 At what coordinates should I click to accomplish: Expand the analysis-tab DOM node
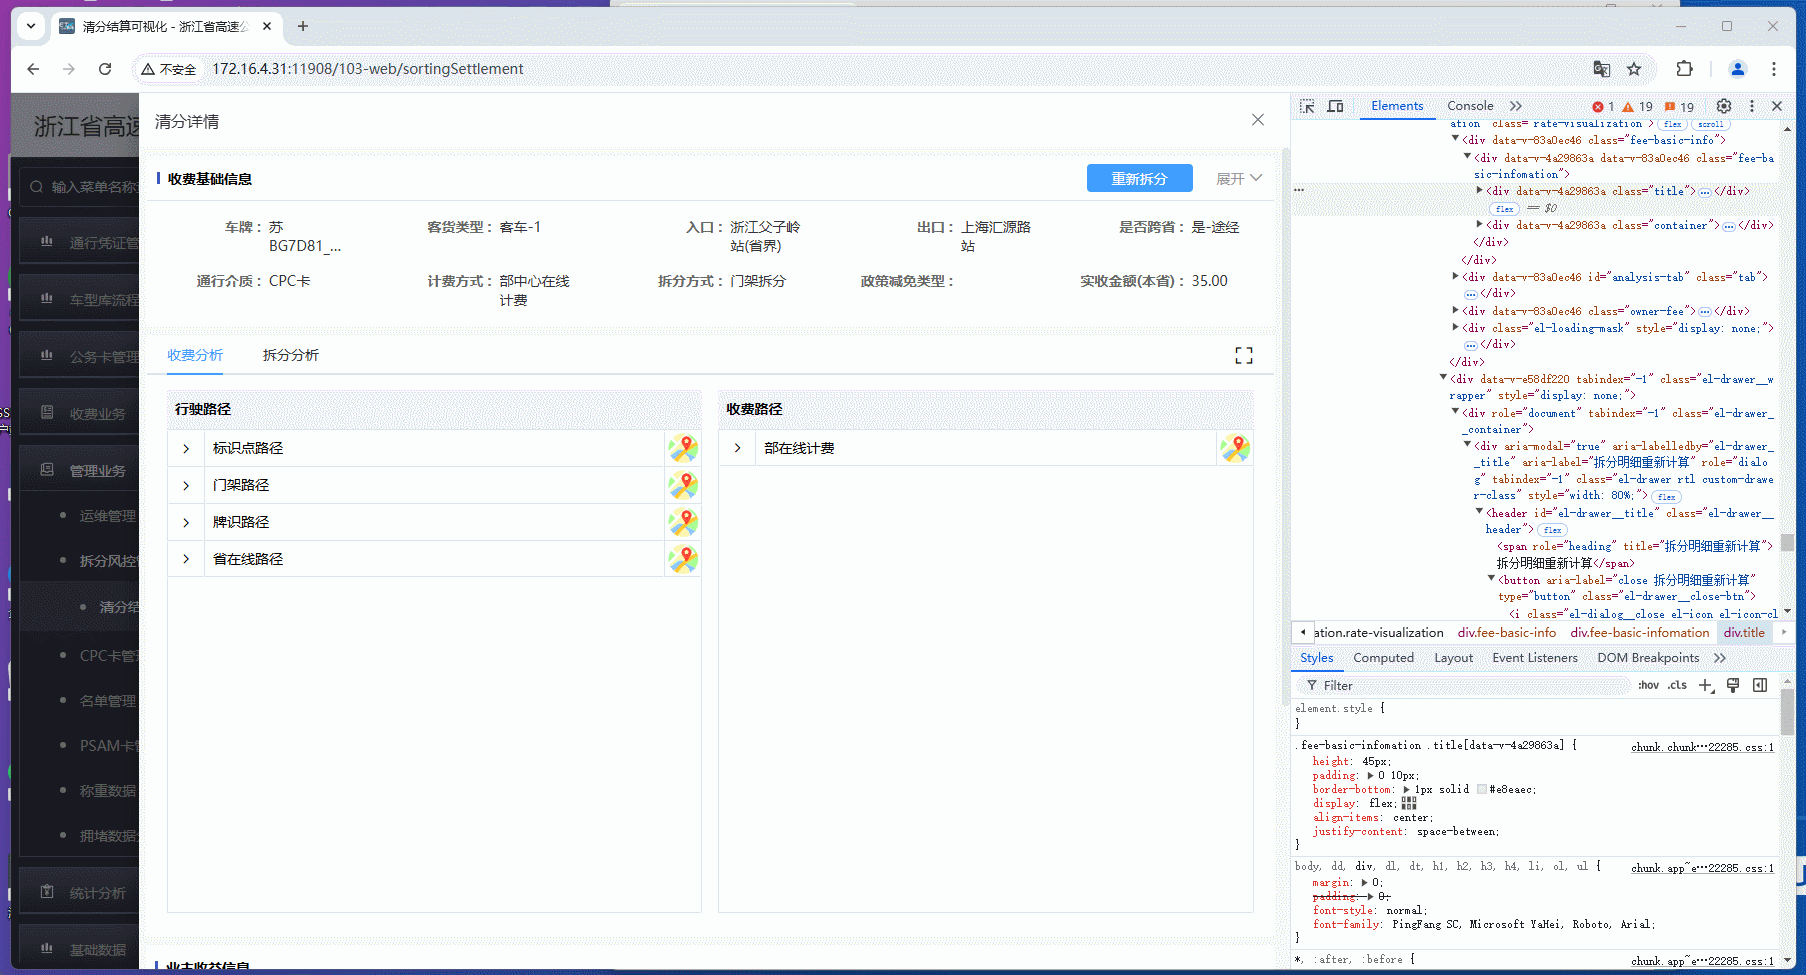coord(1456,276)
